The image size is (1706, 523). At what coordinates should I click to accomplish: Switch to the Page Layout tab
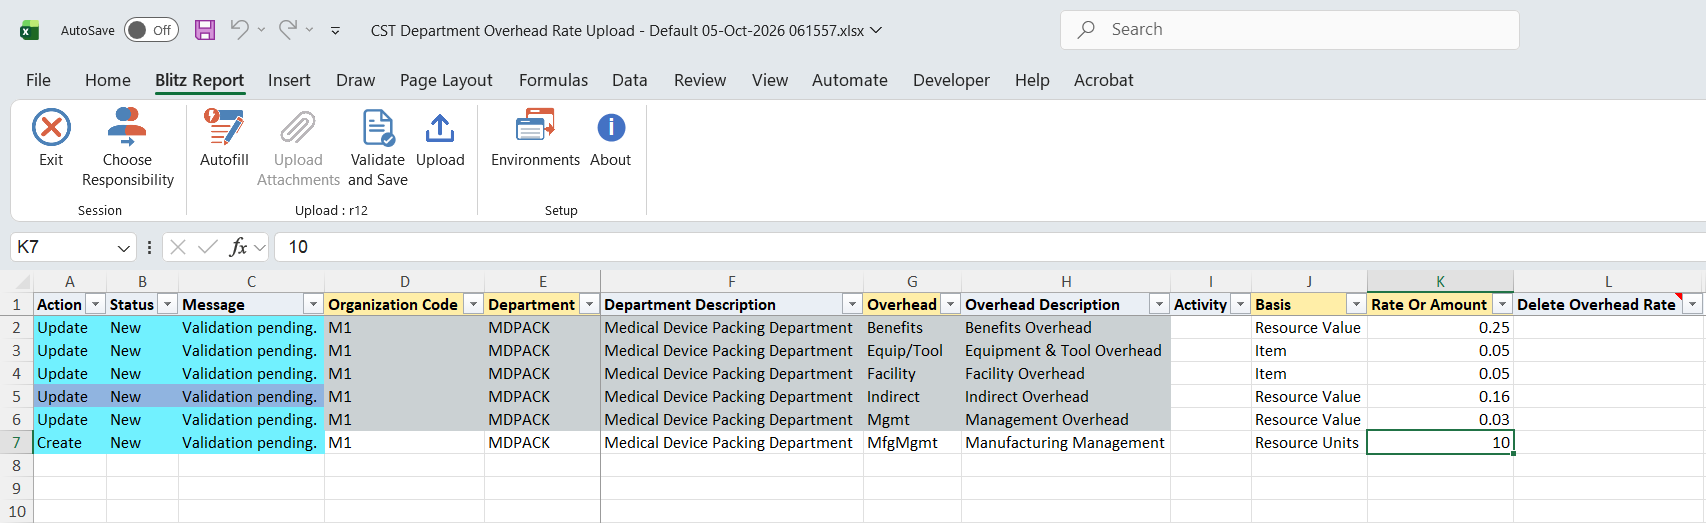(x=446, y=80)
